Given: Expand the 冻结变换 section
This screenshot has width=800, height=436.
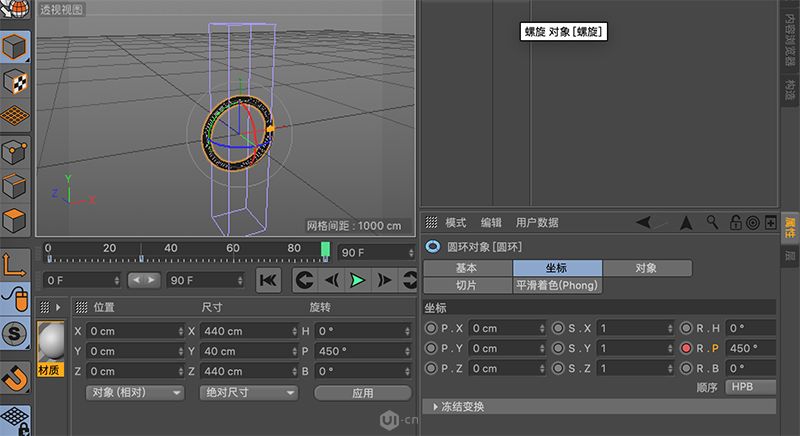Looking at the screenshot, I should tap(459, 407).
